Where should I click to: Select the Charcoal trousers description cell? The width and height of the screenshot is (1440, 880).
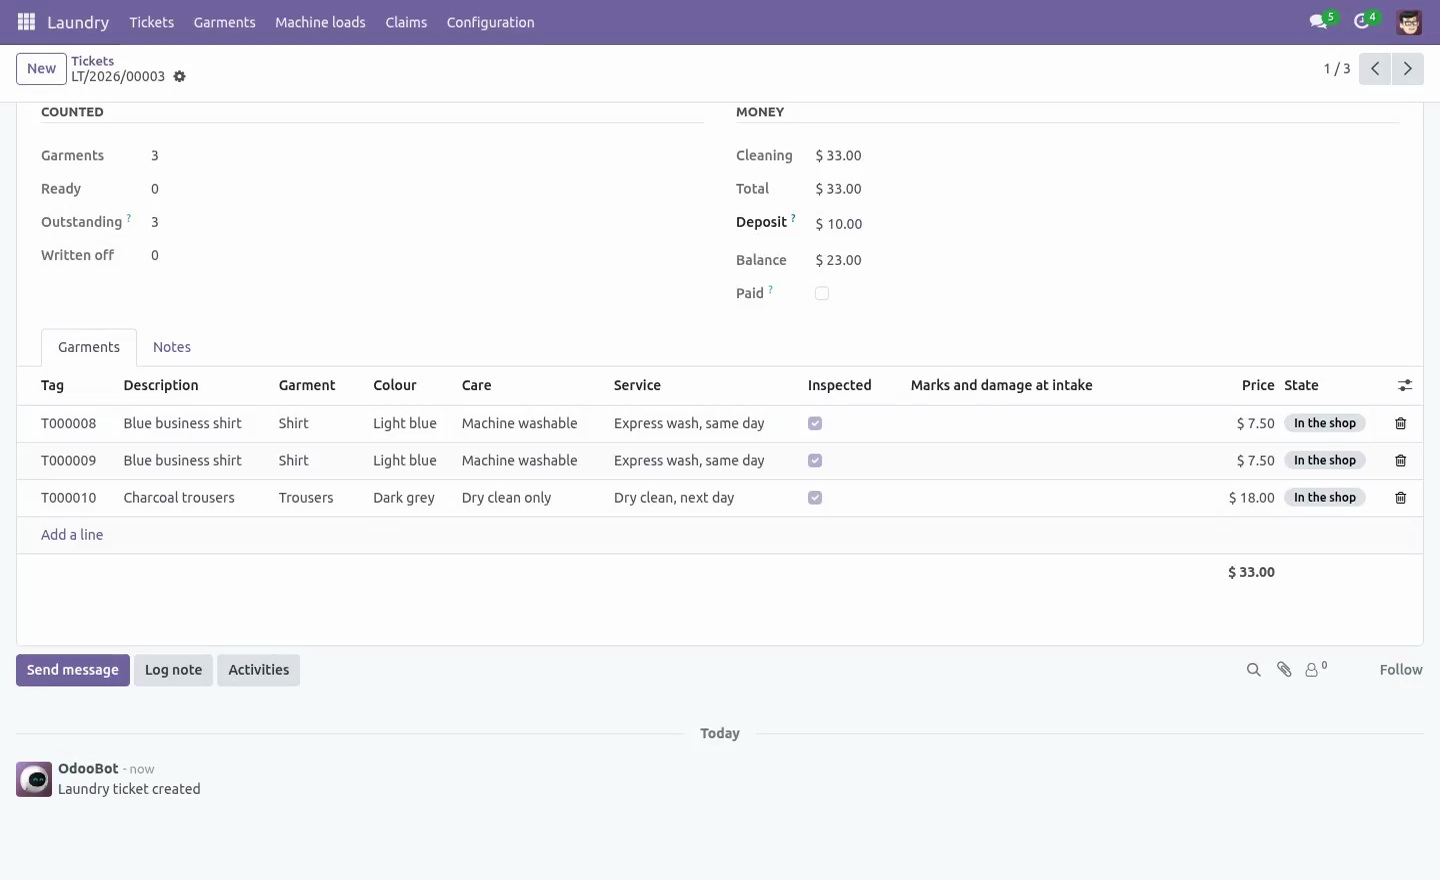click(179, 498)
